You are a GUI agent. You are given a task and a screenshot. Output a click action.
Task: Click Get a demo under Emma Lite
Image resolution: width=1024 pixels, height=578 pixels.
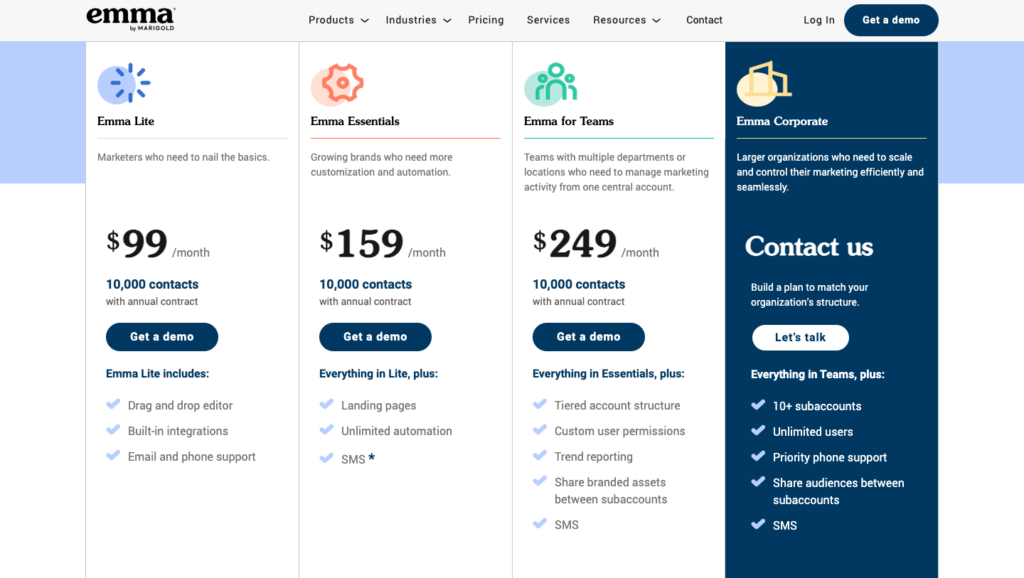click(162, 337)
